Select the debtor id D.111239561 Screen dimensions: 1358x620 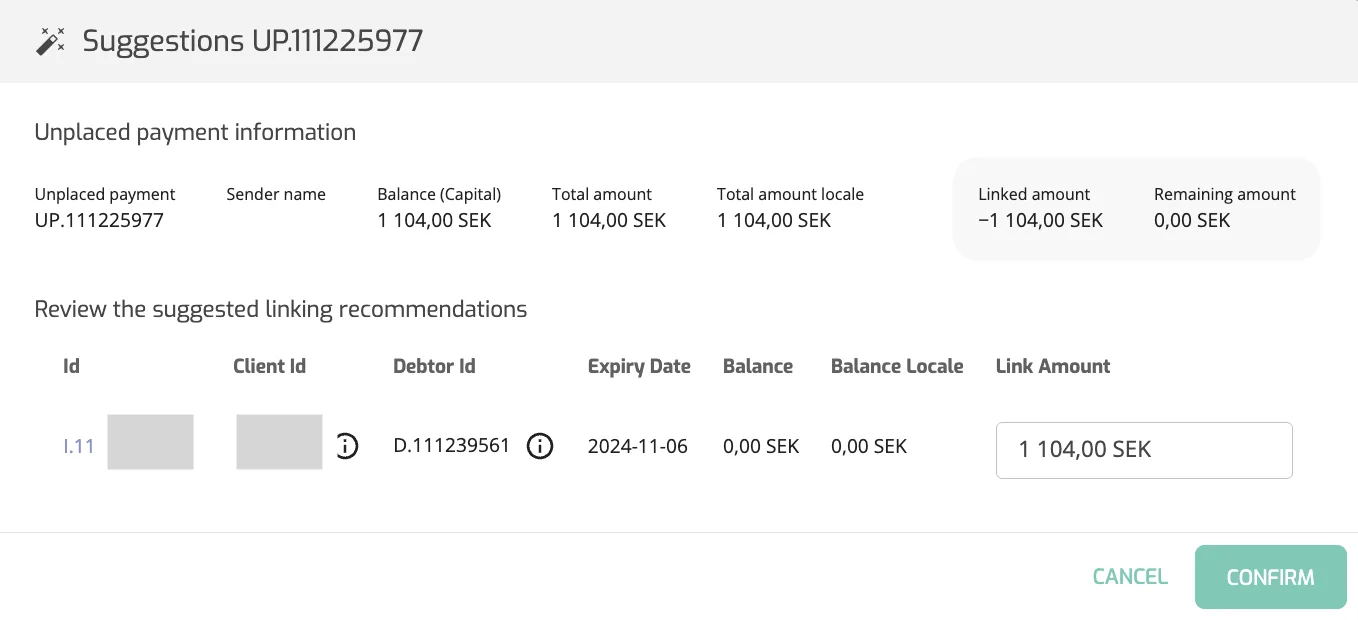[x=452, y=446]
